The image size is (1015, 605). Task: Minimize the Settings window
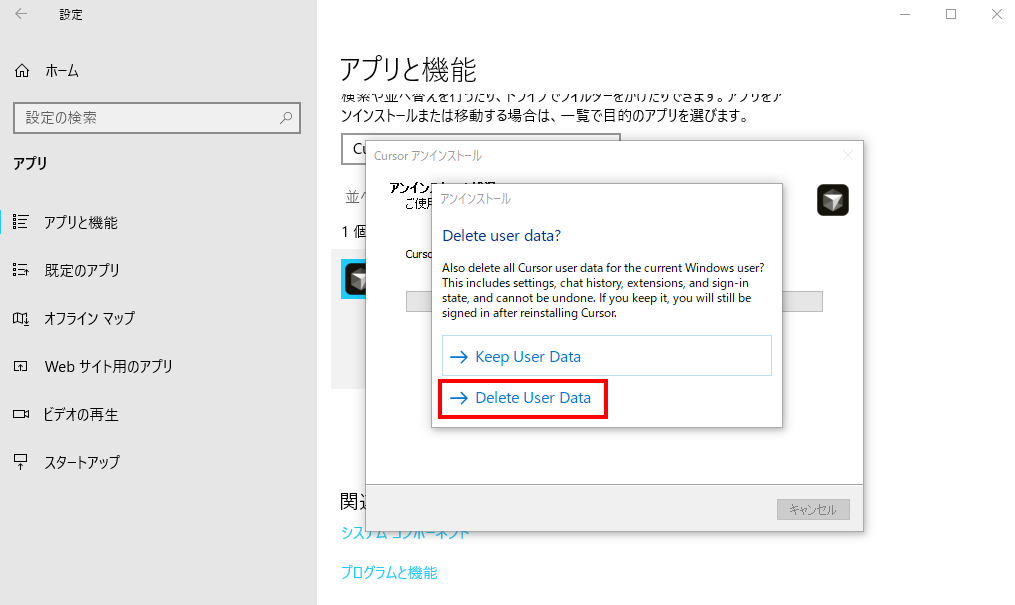(x=905, y=14)
